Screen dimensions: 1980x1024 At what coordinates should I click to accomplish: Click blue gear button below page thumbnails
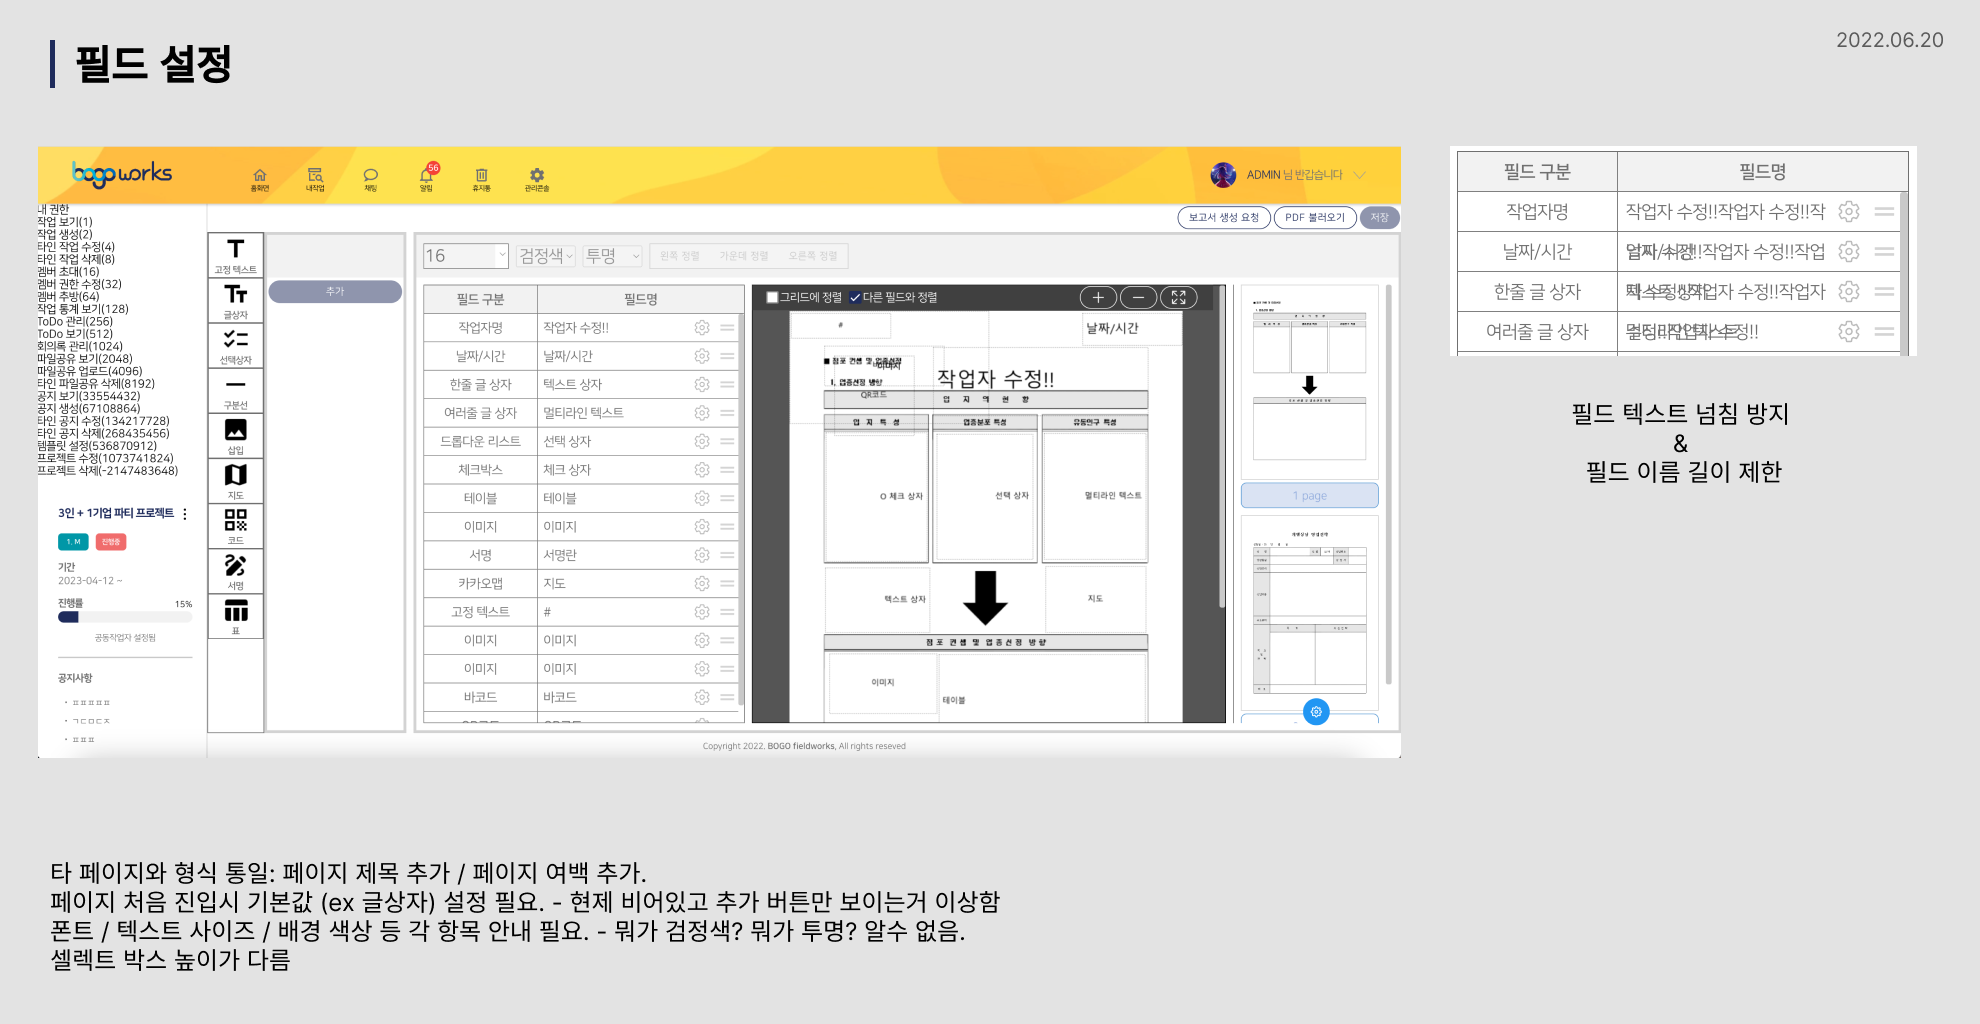[x=1316, y=712]
